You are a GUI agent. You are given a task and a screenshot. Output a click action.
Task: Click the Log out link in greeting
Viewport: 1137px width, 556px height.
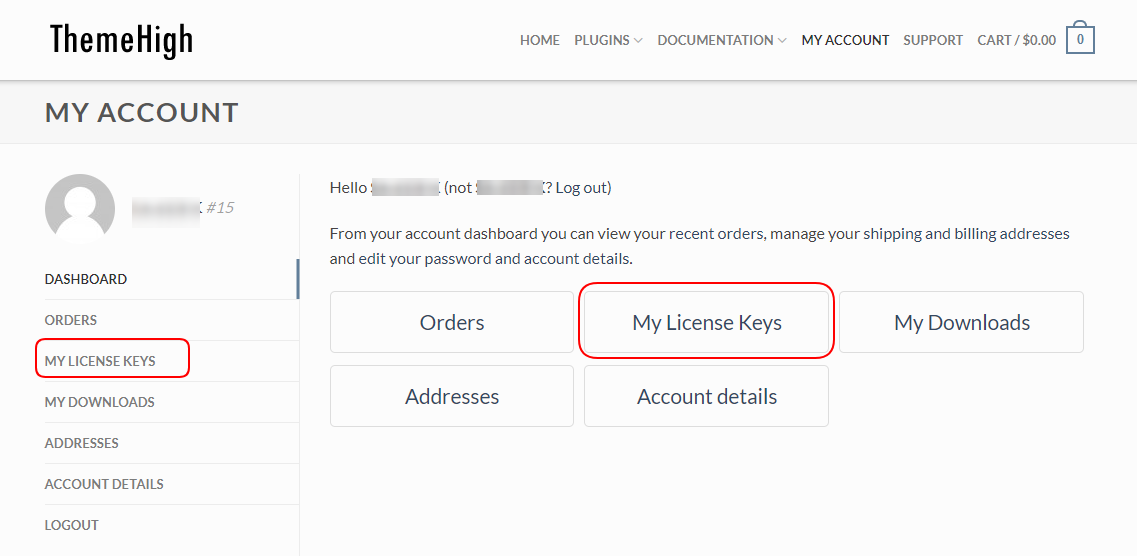click(581, 188)
